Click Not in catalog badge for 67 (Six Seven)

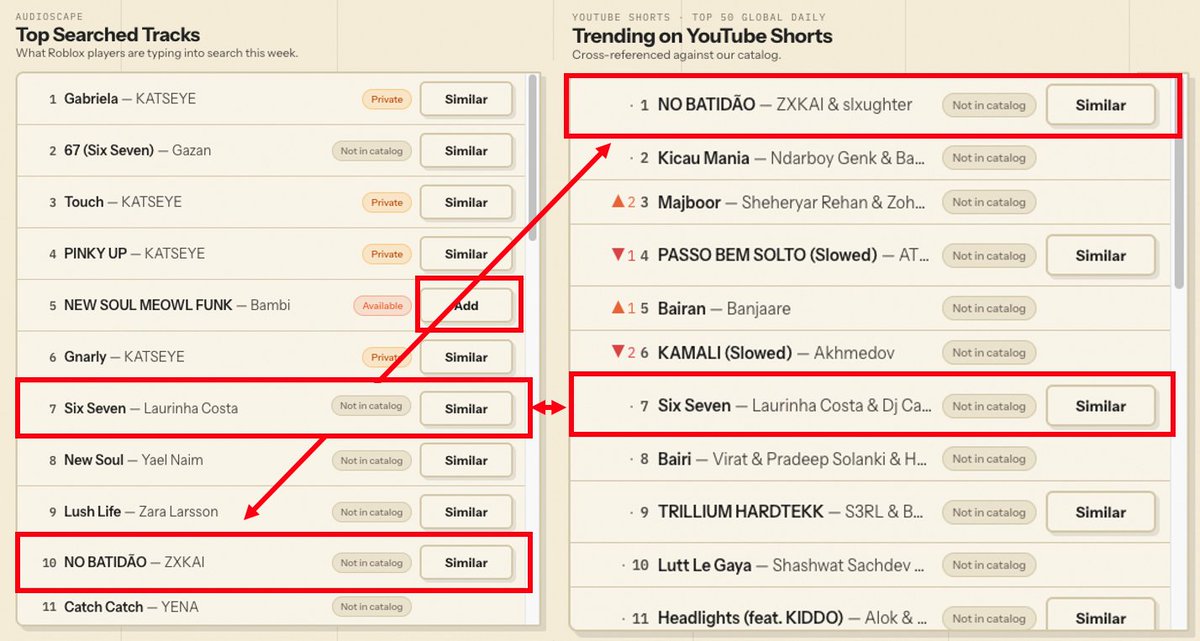click(371, 151)
